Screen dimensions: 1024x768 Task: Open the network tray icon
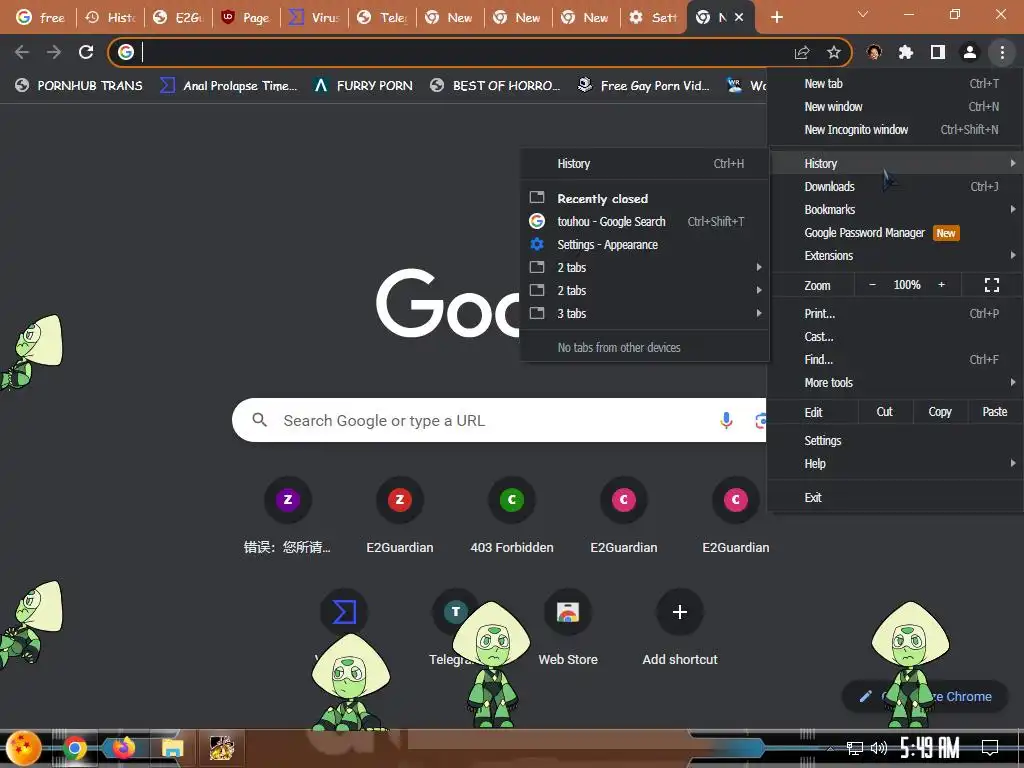(854, 748)
